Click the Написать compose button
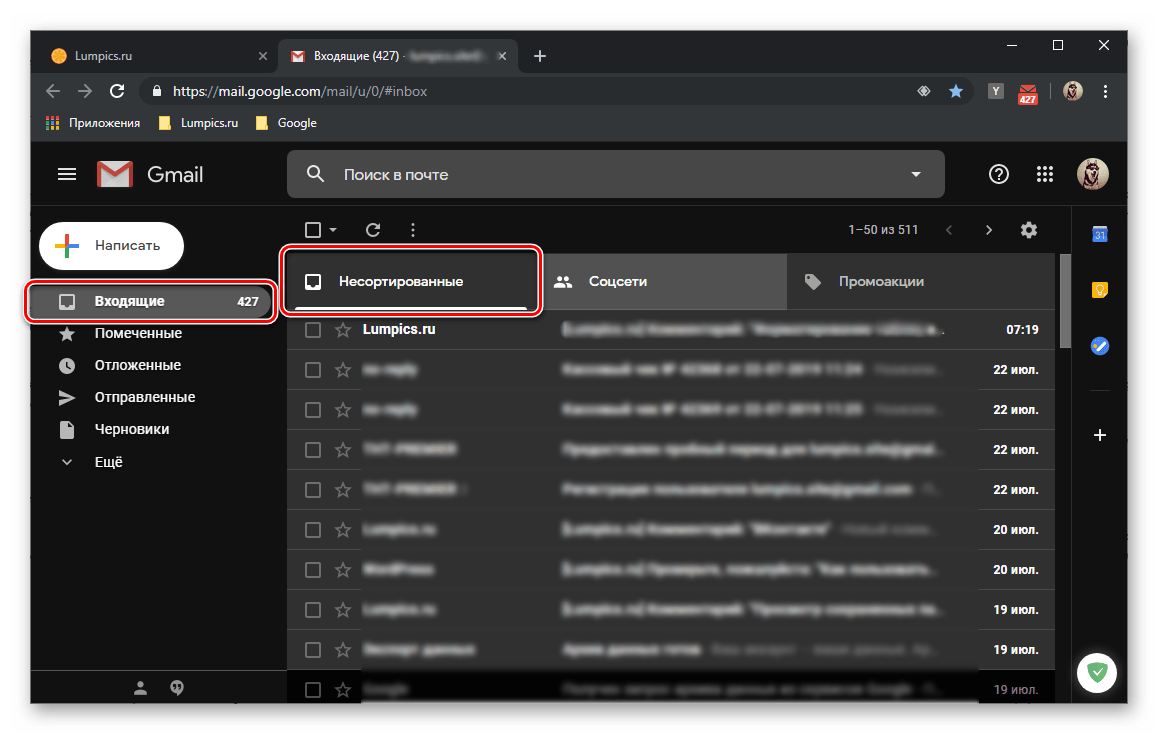The image size is (1158, 734). click(110, 245)
